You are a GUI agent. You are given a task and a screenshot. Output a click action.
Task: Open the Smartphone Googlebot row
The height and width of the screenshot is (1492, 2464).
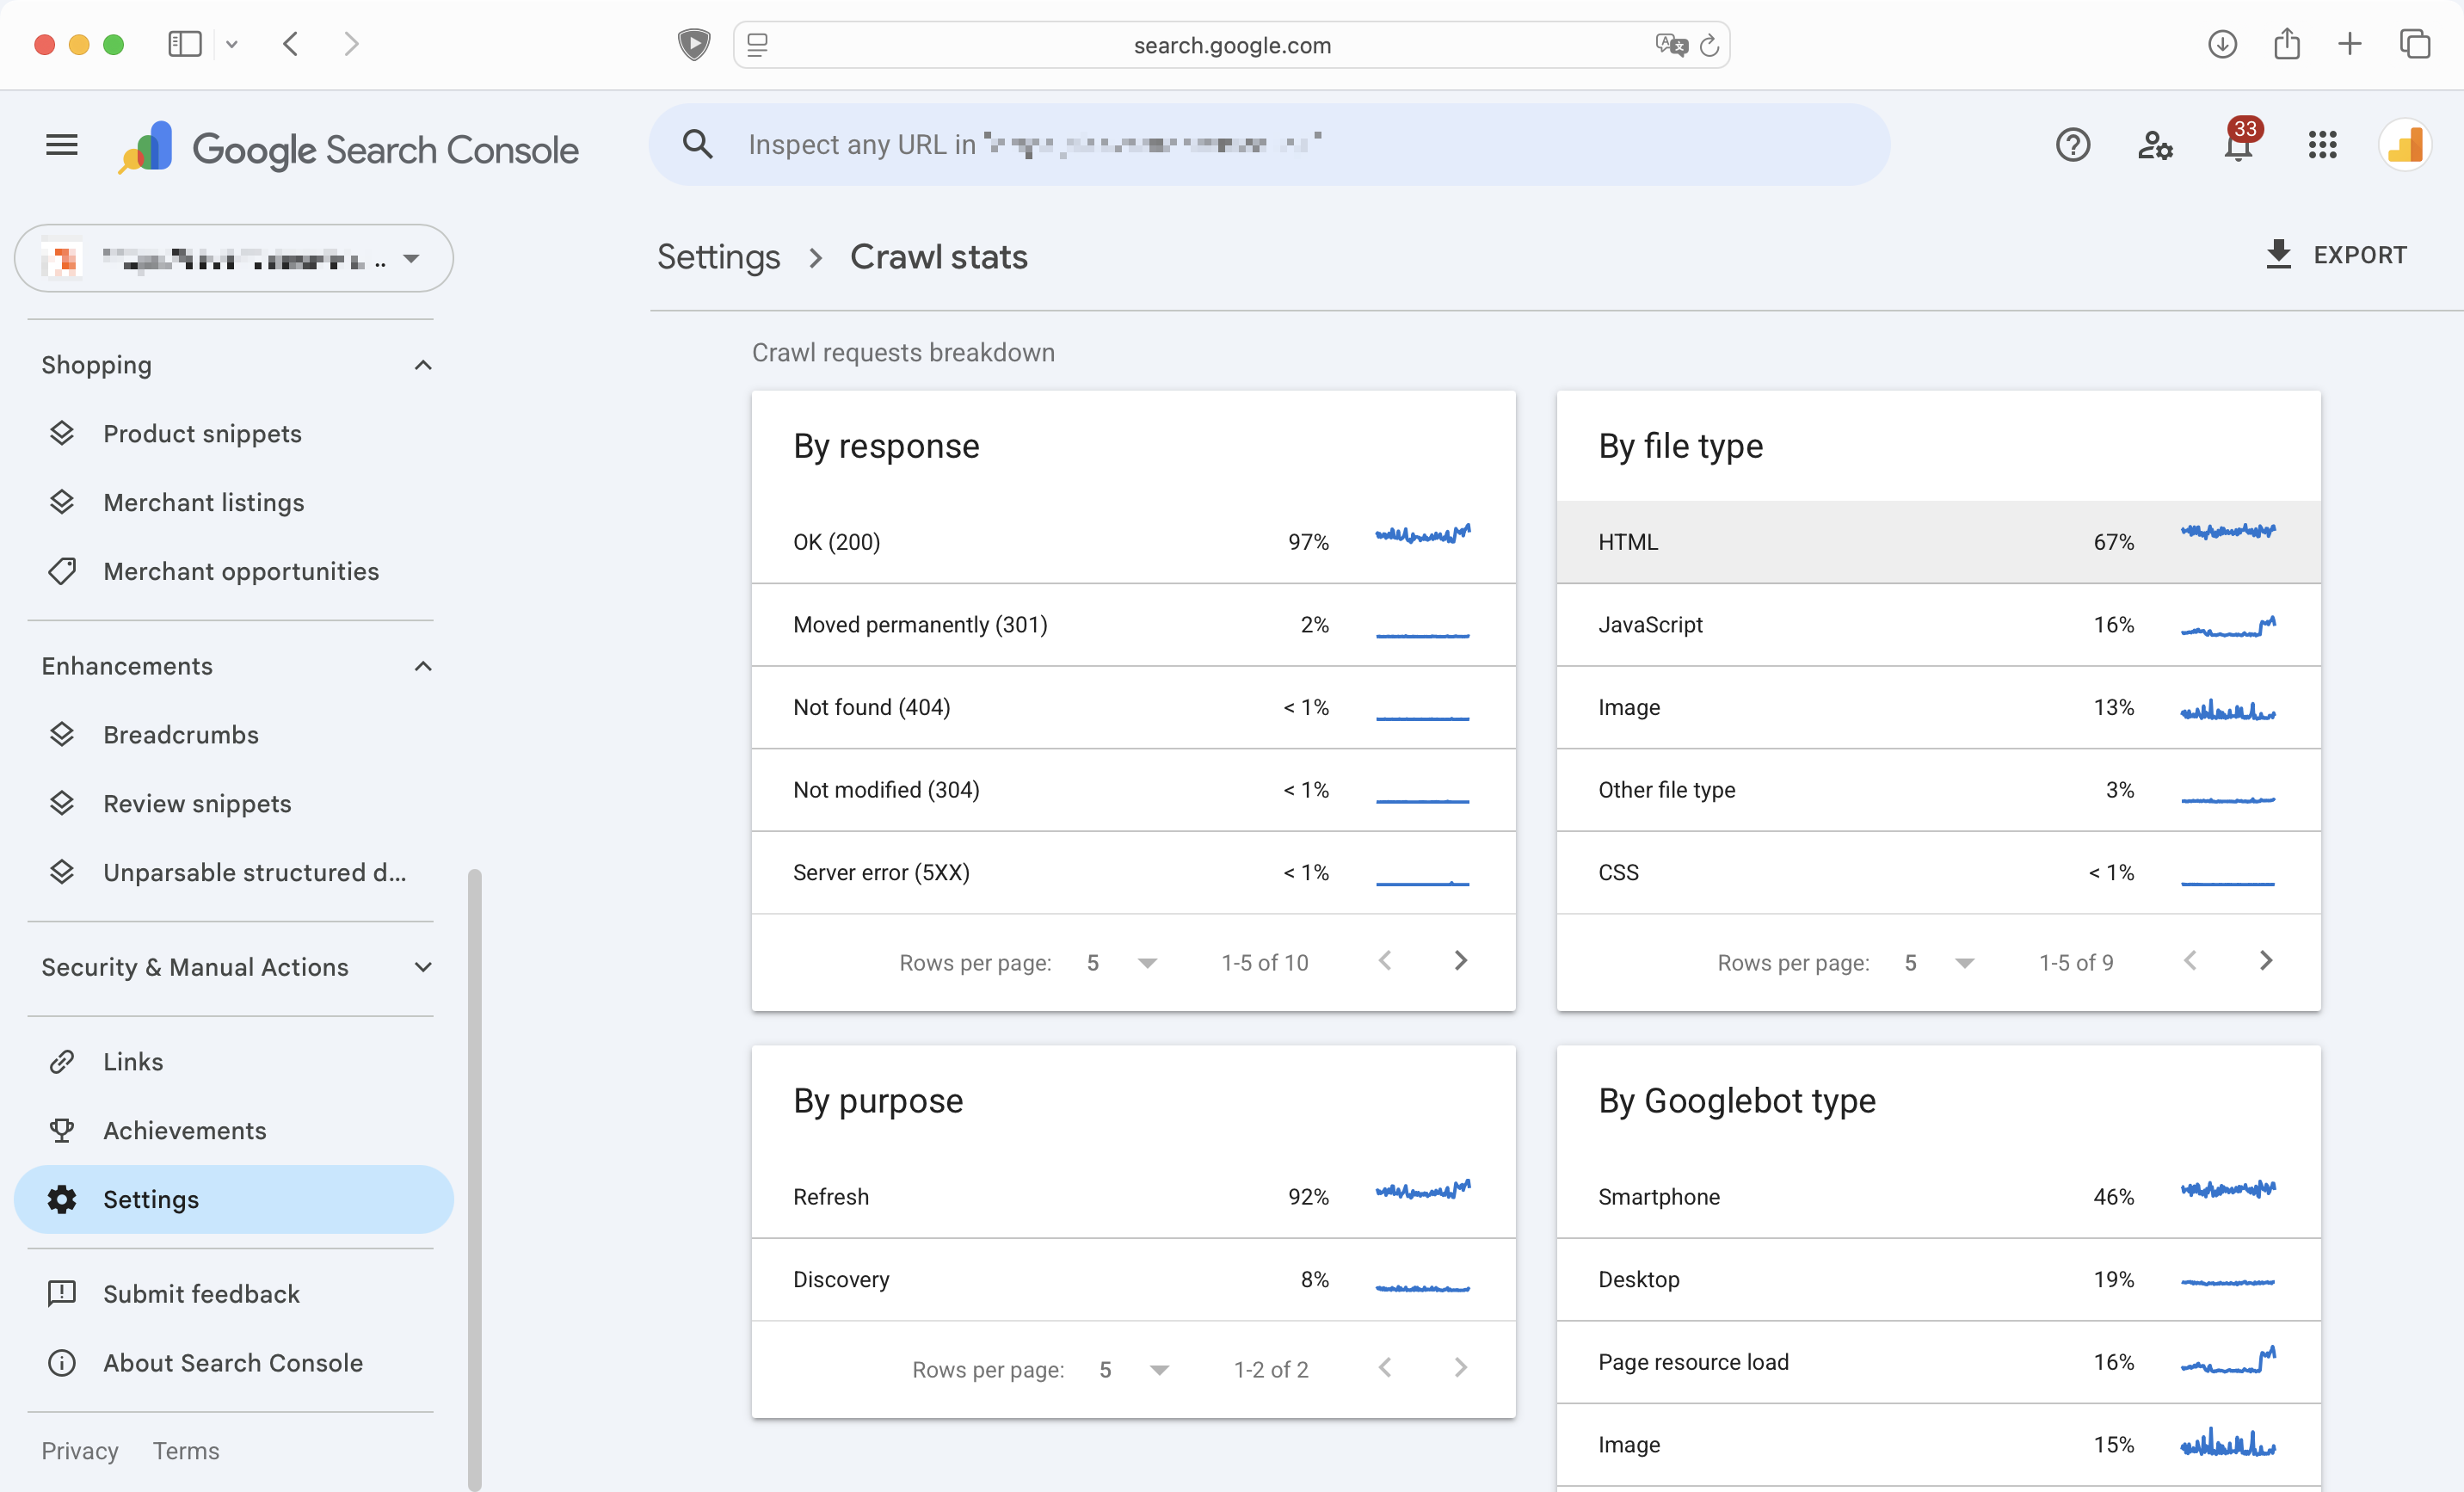point(1938,1197)
